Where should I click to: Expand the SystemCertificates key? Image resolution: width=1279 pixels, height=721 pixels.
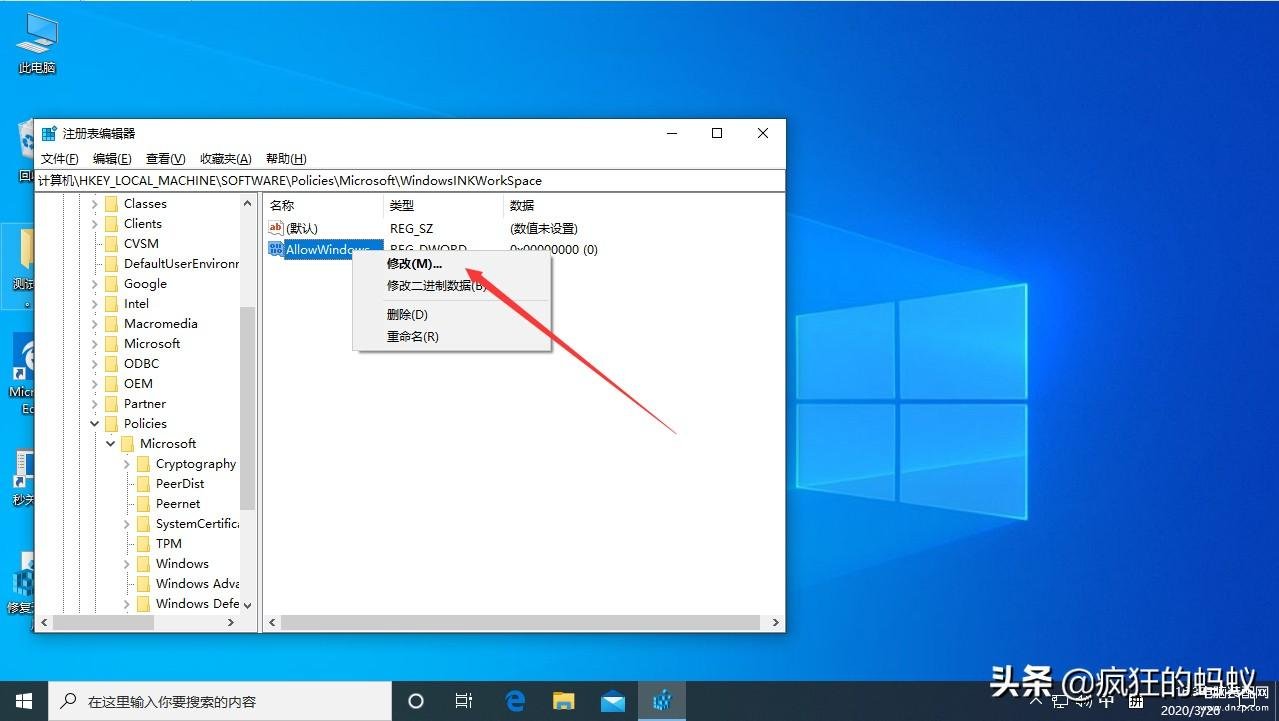coord(127,524)
